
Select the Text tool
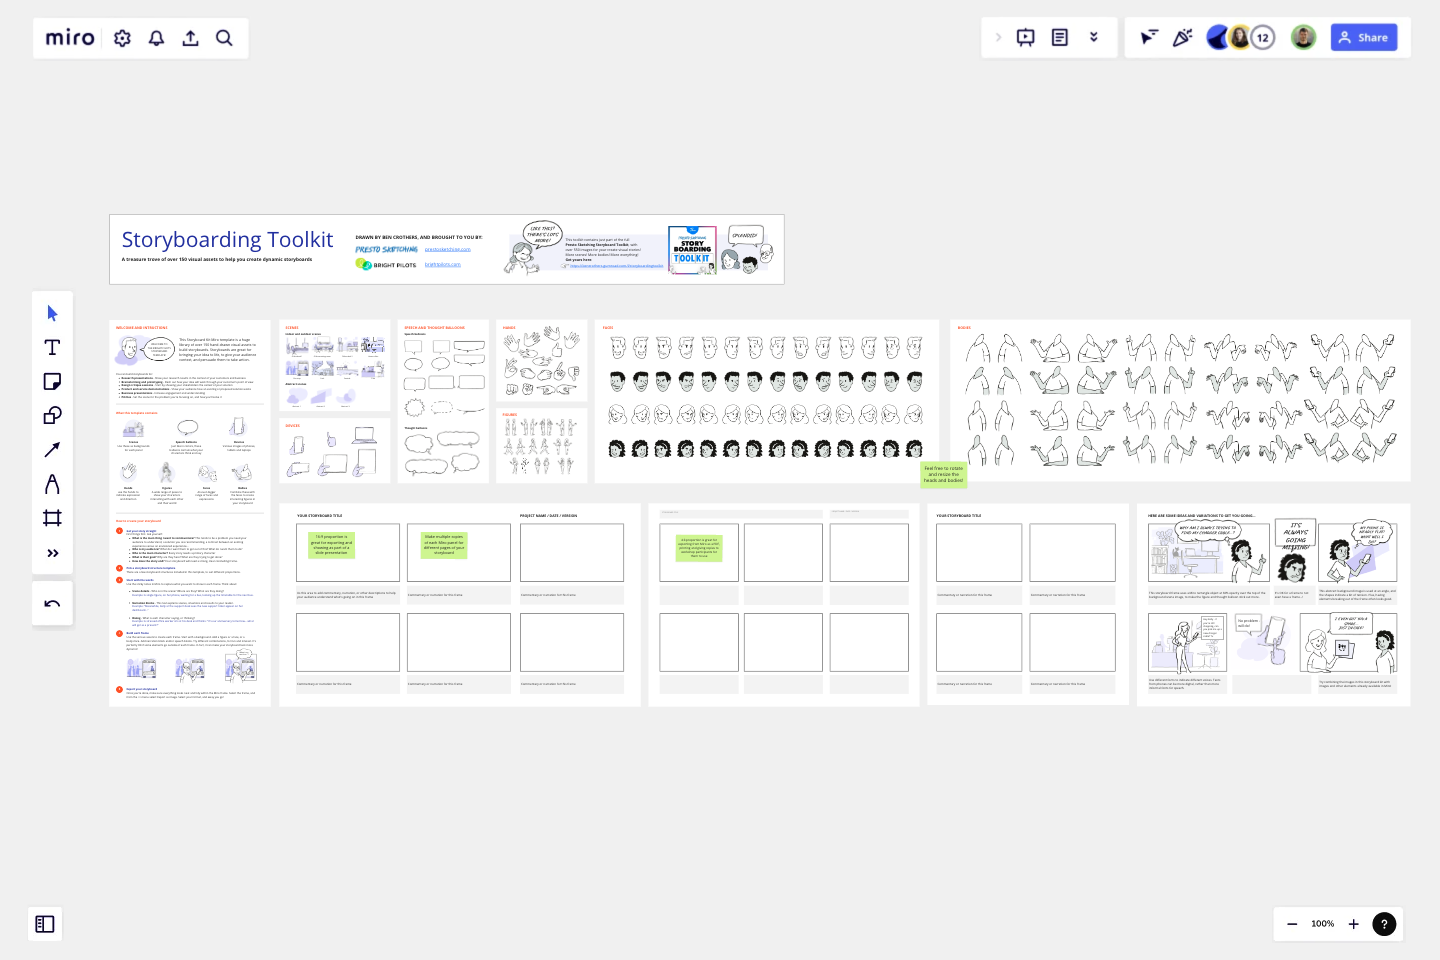[52, 347]
